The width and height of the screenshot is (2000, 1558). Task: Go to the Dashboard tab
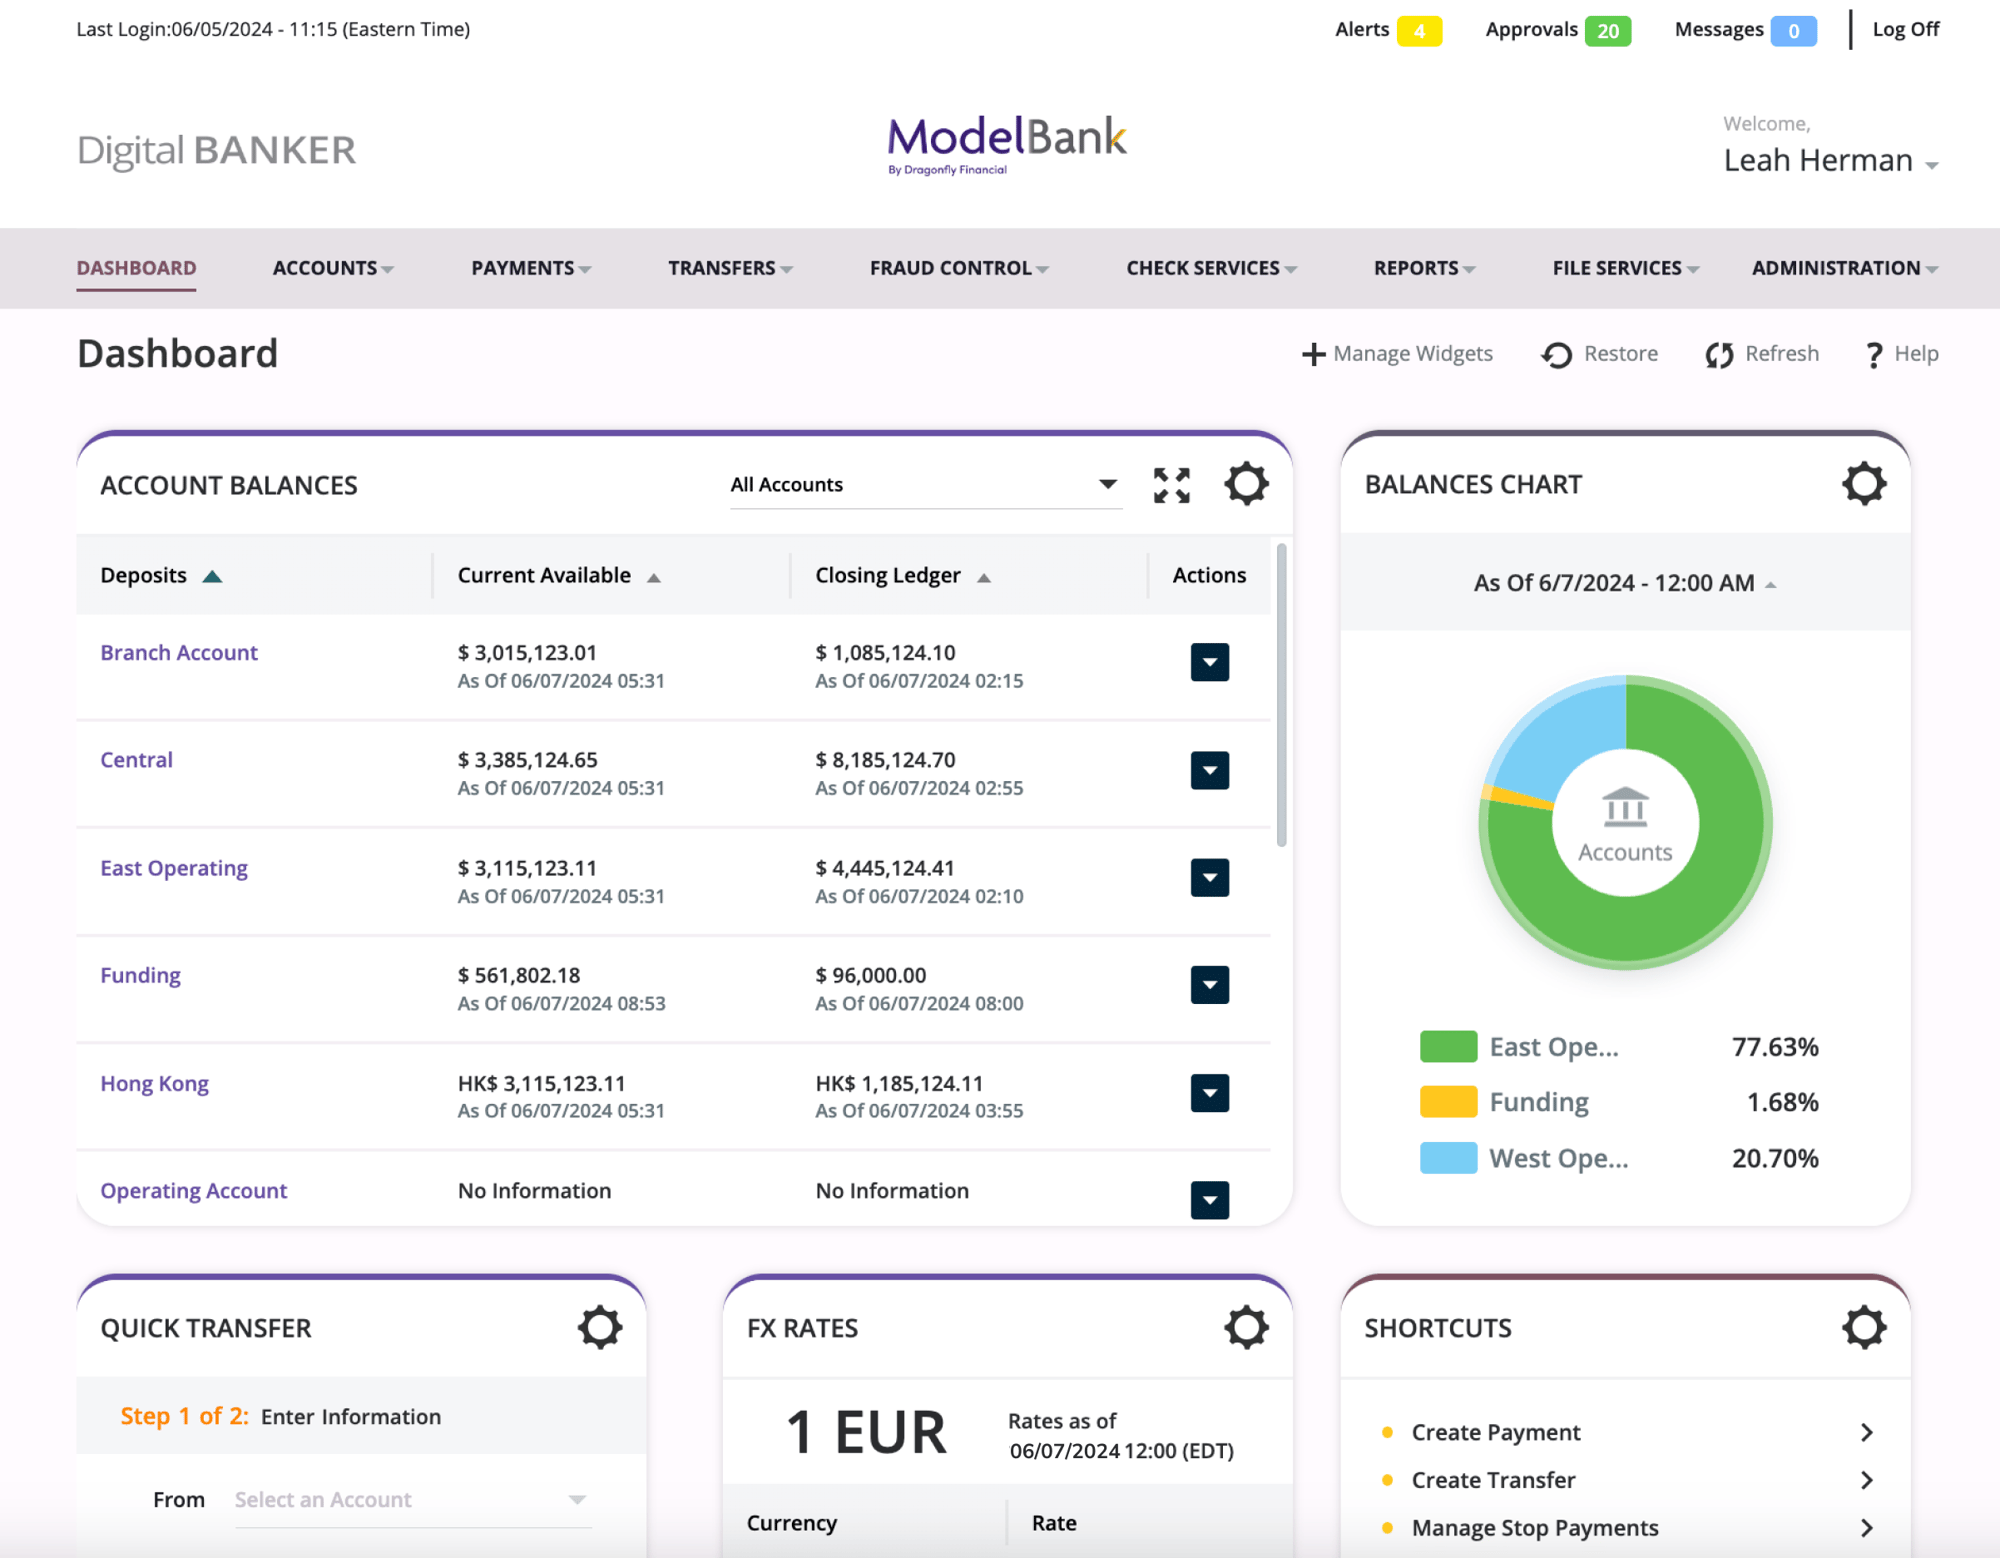136,268
